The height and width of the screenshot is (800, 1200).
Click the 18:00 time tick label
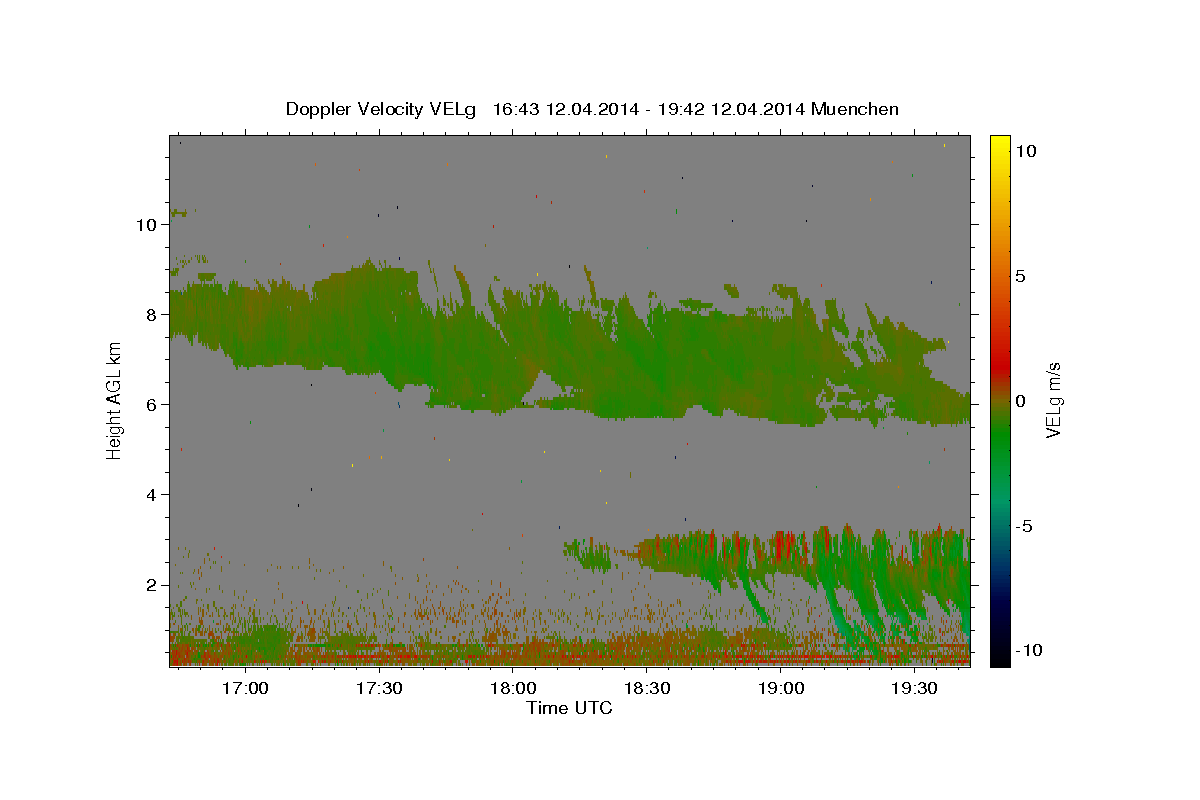pos(513,688)
